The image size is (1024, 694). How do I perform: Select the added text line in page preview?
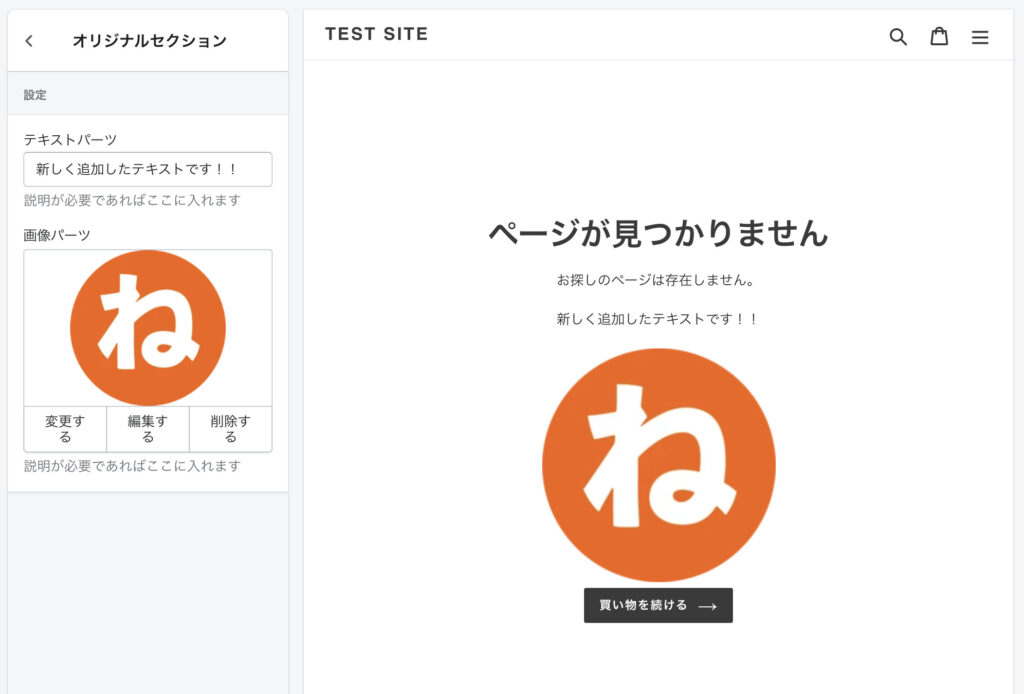click(658, 319)
